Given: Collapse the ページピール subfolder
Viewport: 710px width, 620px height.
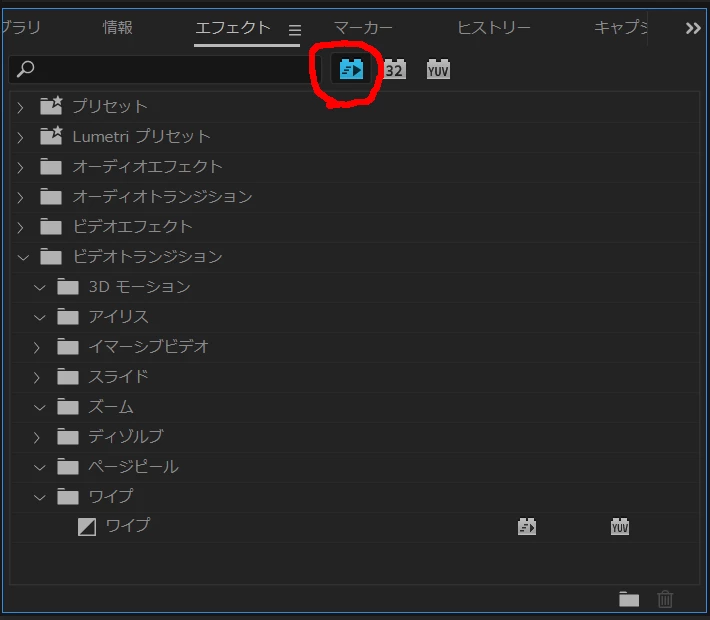Looking at the screenshot, I should click(40, 467).
